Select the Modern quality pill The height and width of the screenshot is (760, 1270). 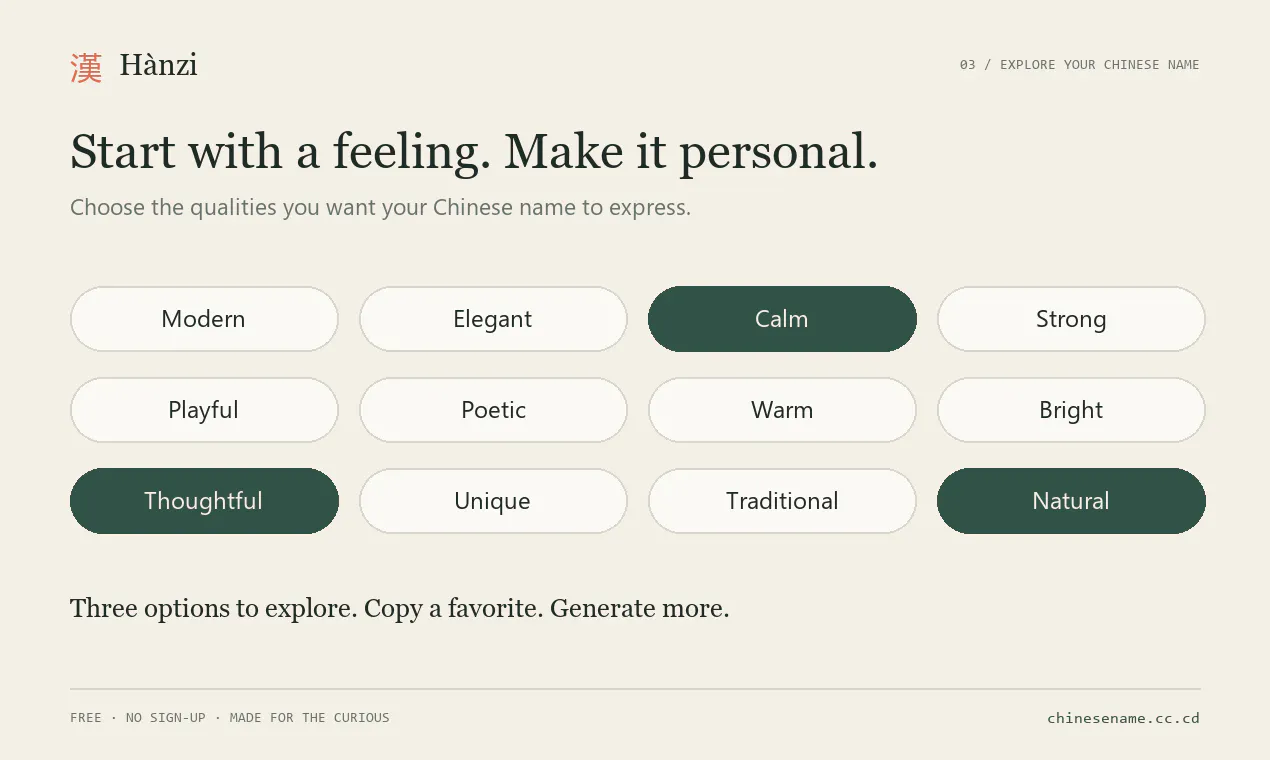point(204,319)
